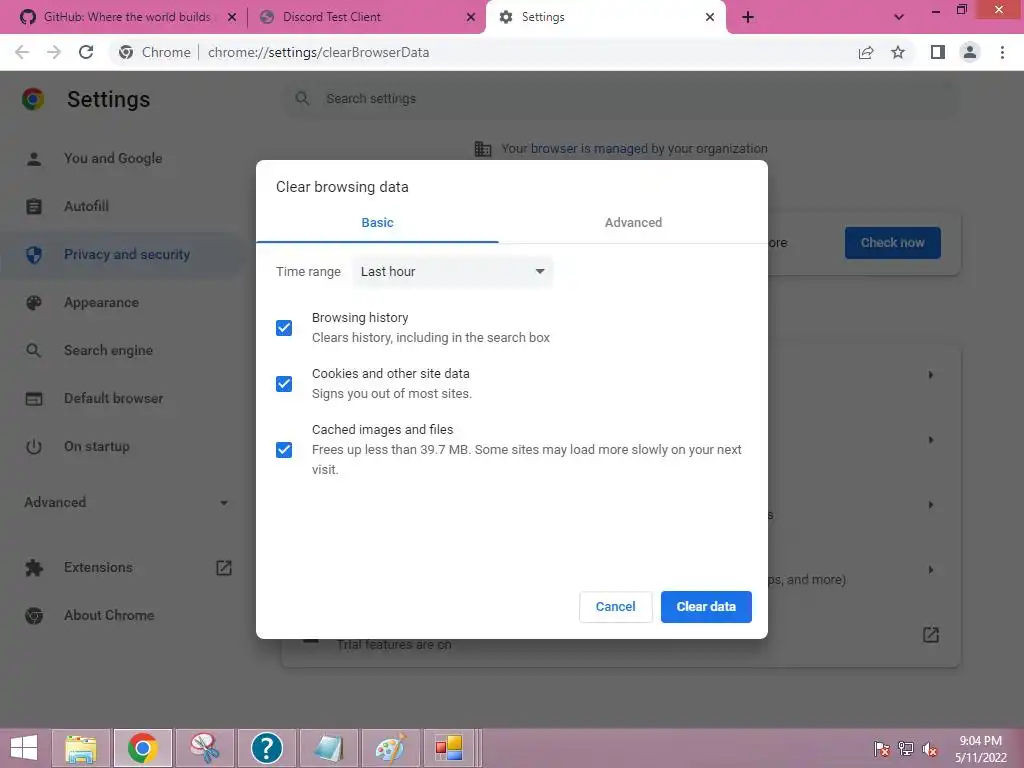Open You and Google settings
Screen dimensions: 1024x768
[x=113, y=158]
